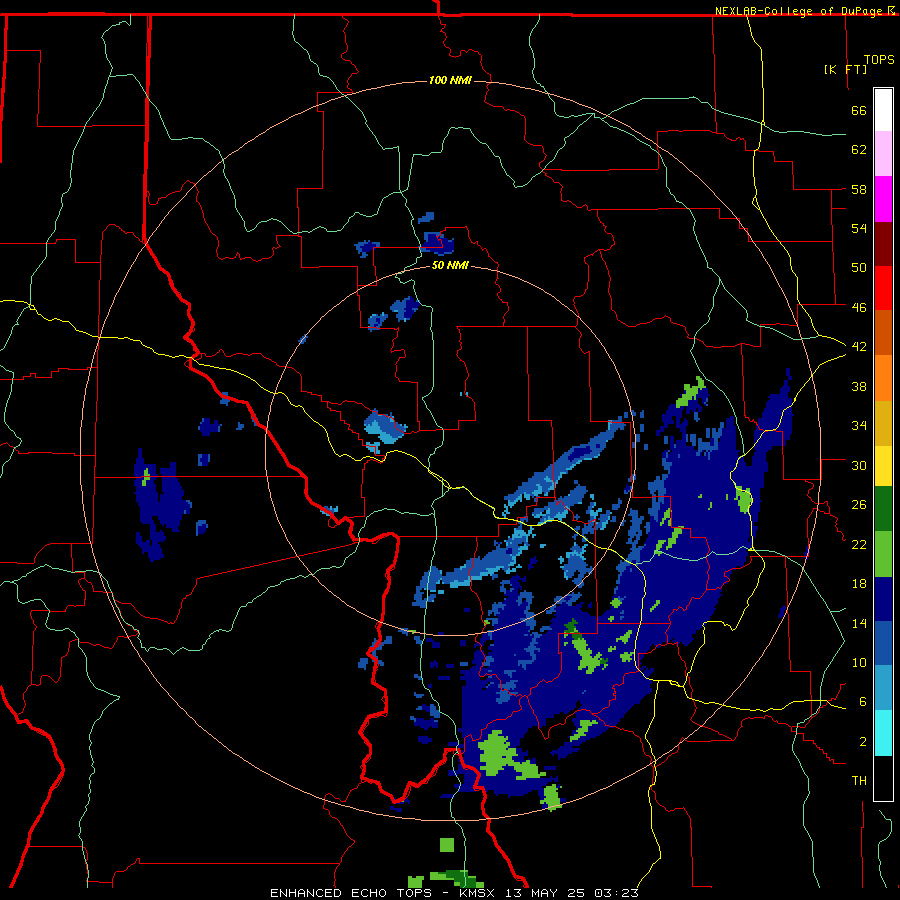Click the light orange legend swatch
This screenshot has width=900, height=900.
click(x=883, y=378)
